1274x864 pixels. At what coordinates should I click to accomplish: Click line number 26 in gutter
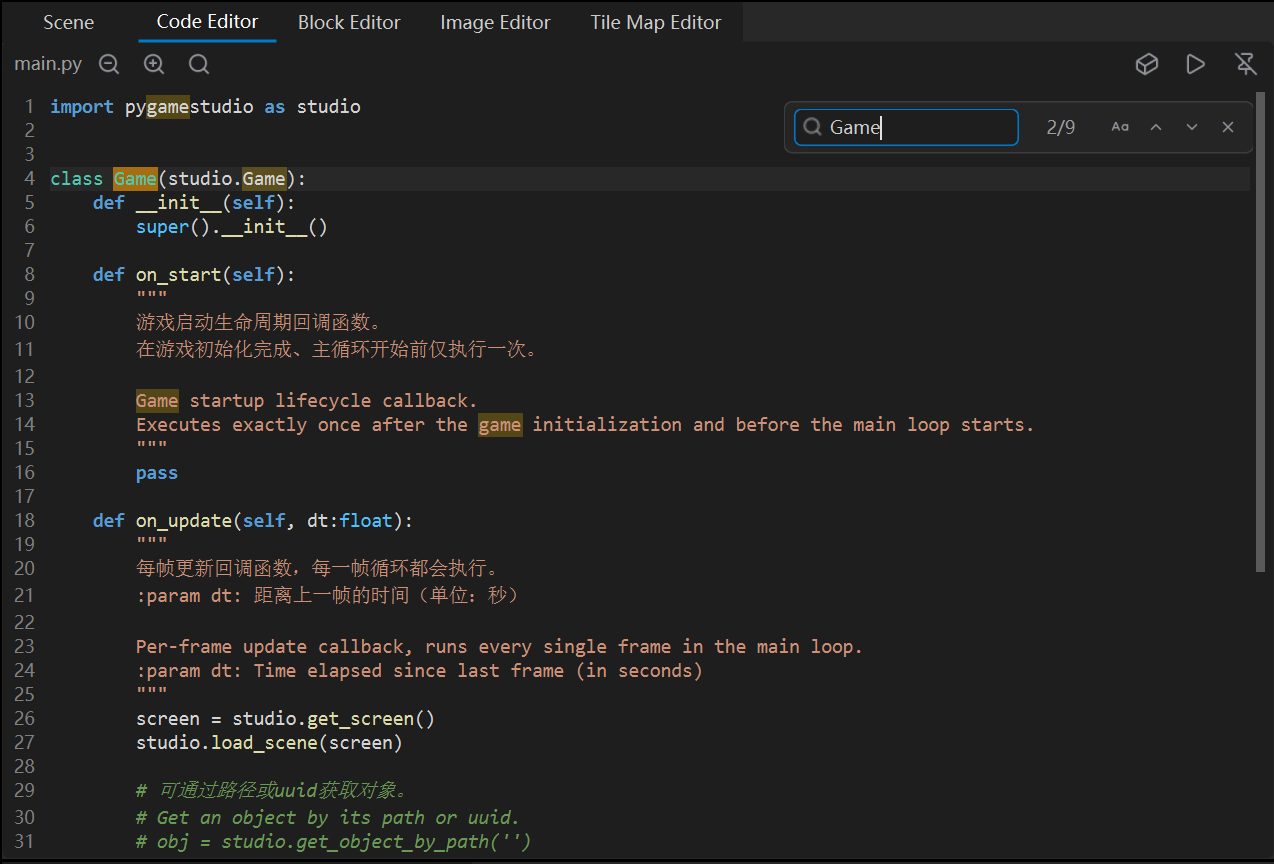point(24,718)
